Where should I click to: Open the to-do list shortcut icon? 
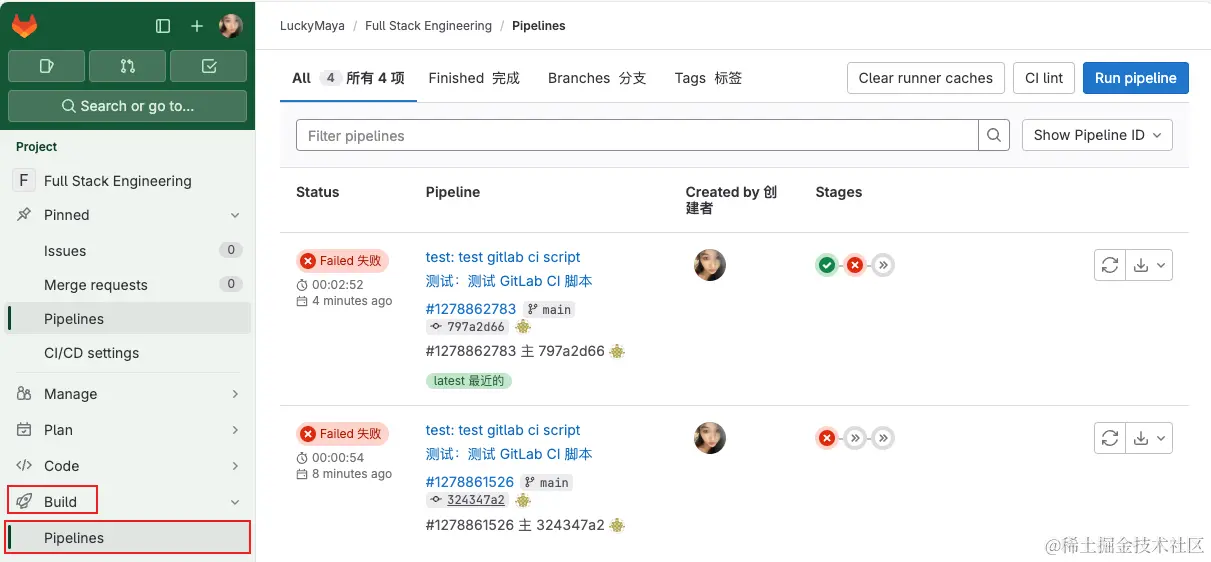[x=208, y=66]
